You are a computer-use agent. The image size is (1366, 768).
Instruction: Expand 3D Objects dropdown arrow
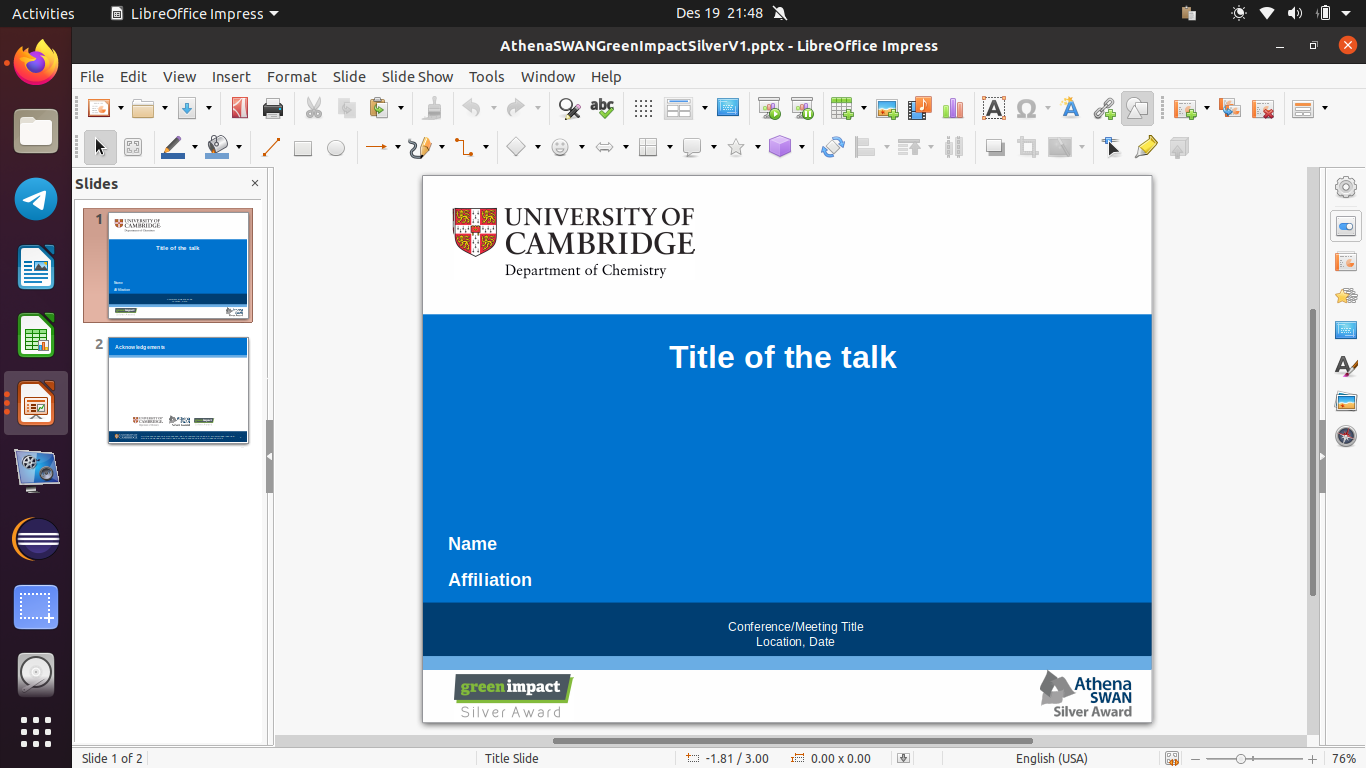point(801,148)
